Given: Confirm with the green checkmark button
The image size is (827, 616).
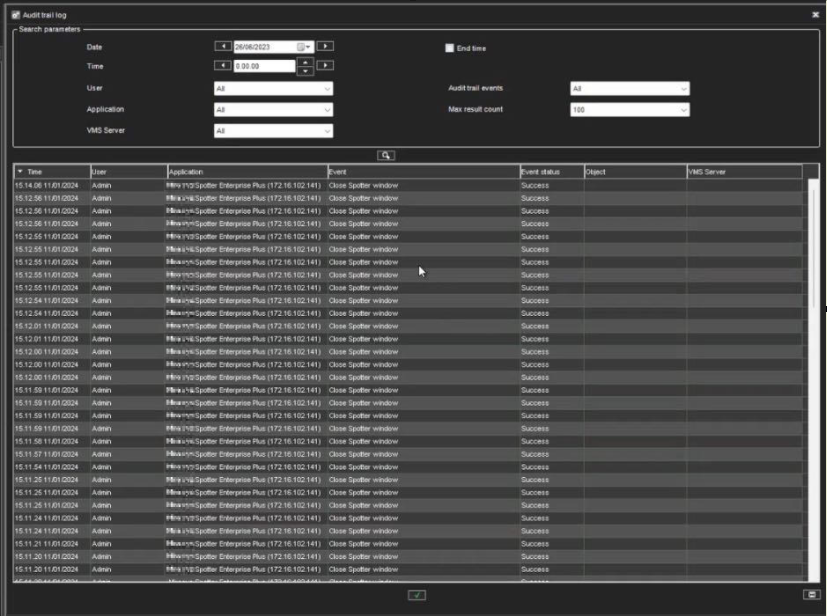Looking at the screenshot, I should coord(417,595).
